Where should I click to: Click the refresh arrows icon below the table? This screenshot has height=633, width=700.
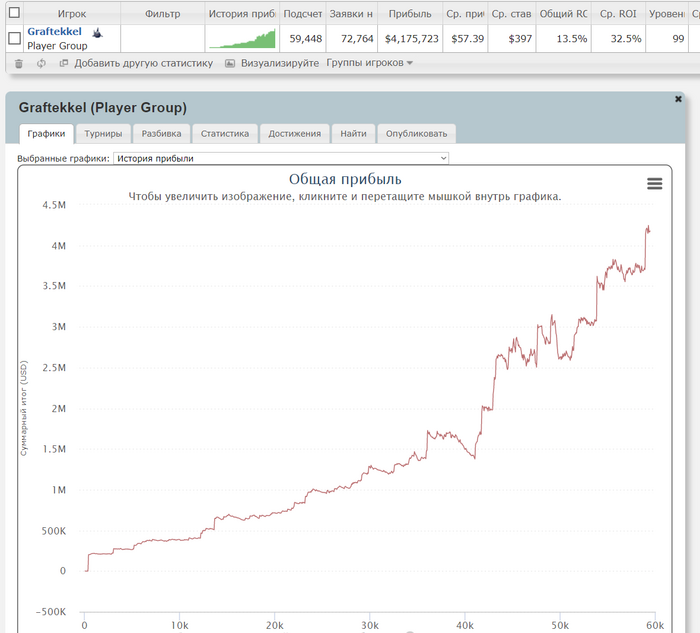(41, 63)
